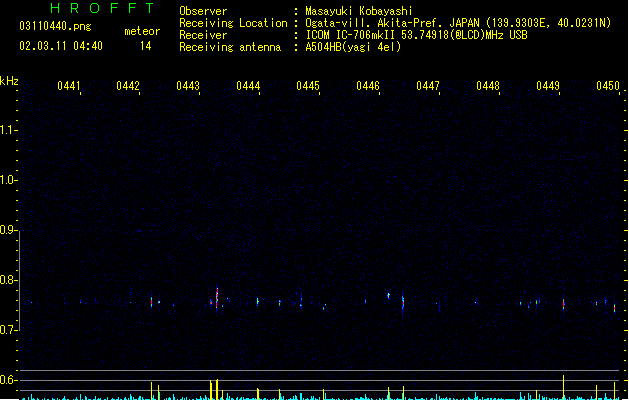629x400 pixels.
Task: Click the 1.0 kHz axis label
Action: click(8, 180)
